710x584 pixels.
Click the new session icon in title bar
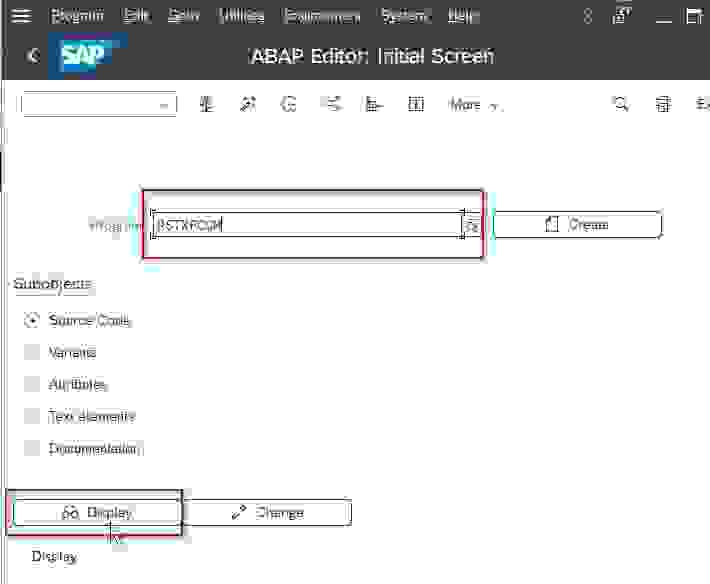pos(623,15)
